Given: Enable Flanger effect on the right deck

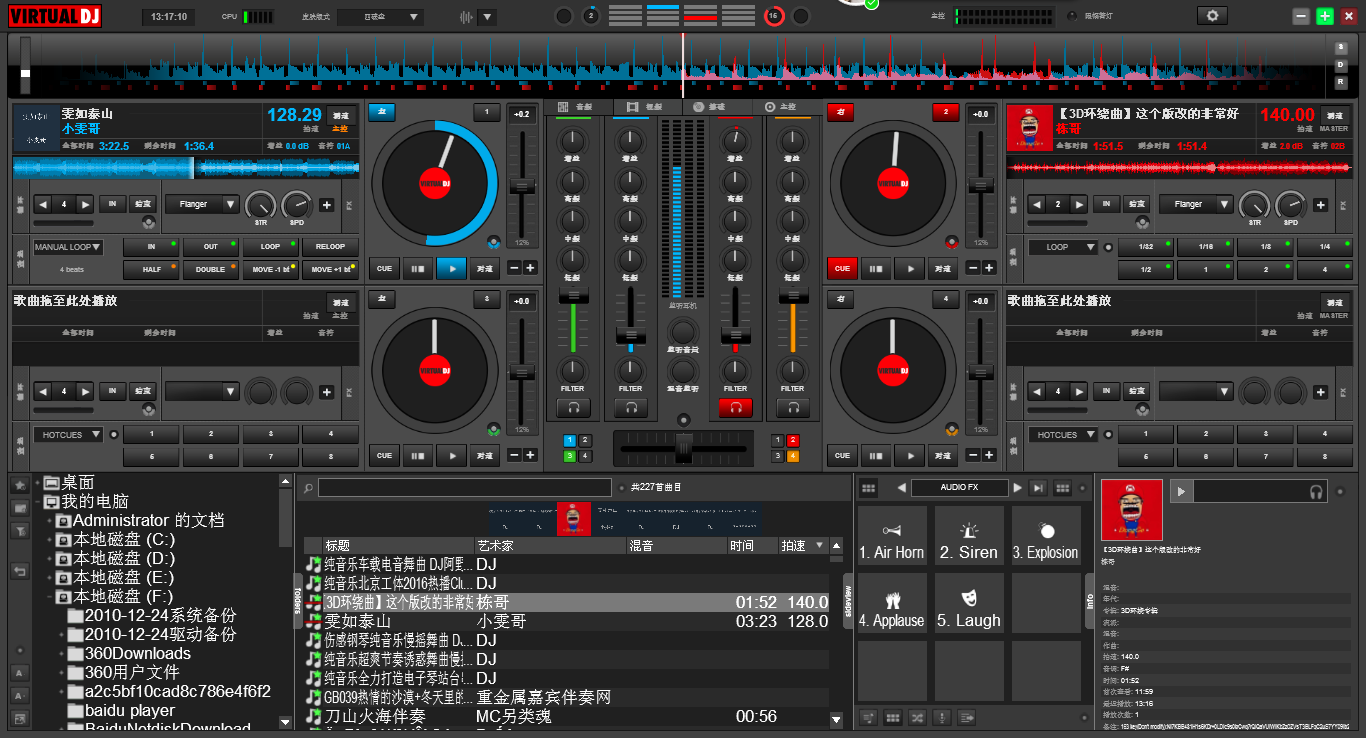Looking at the screenshot, I should tap(1196, 203).
